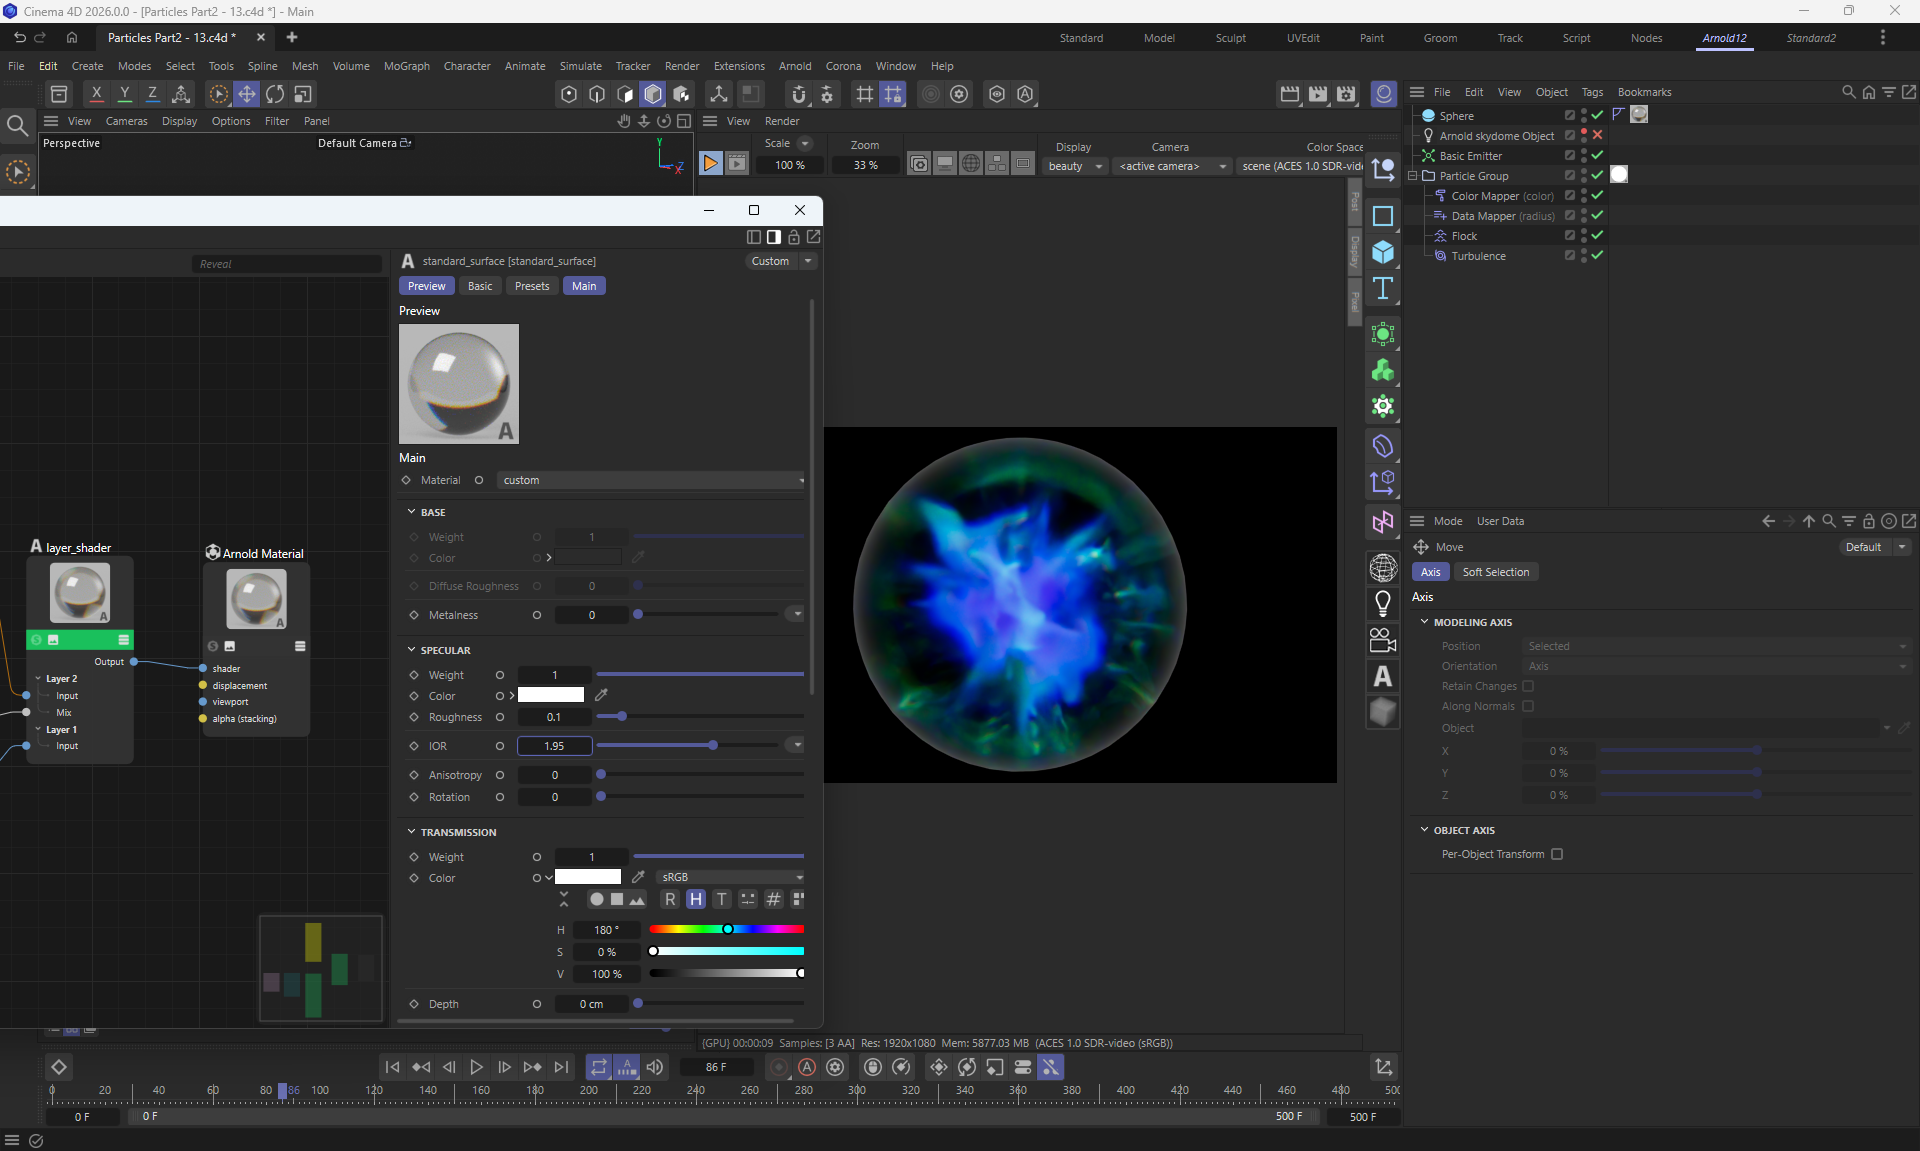This screenshot has width=1920, height=1151.
Task: Select the Rotate tool in toolbar
Action: click(274, 94)
